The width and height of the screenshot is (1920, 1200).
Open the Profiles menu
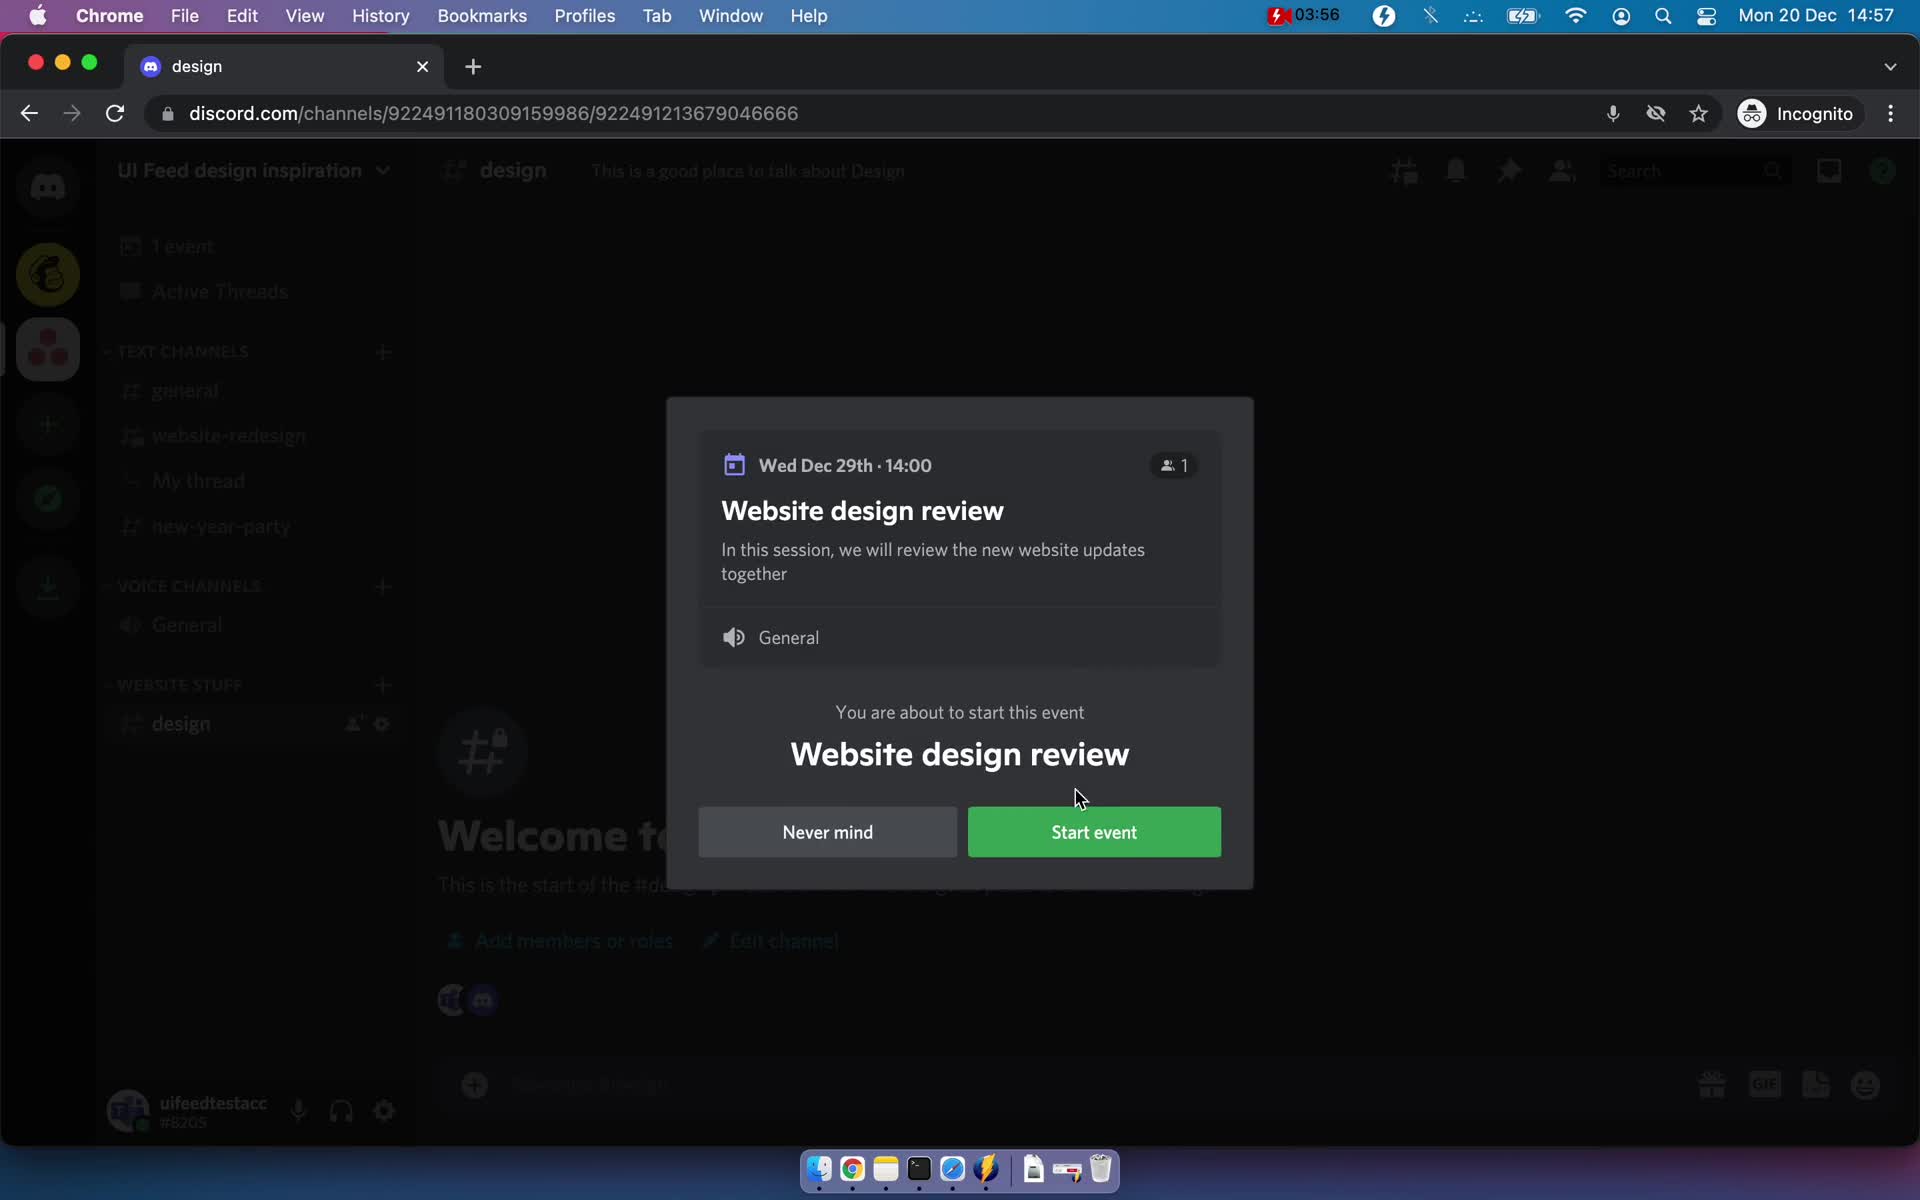point(585,16)
